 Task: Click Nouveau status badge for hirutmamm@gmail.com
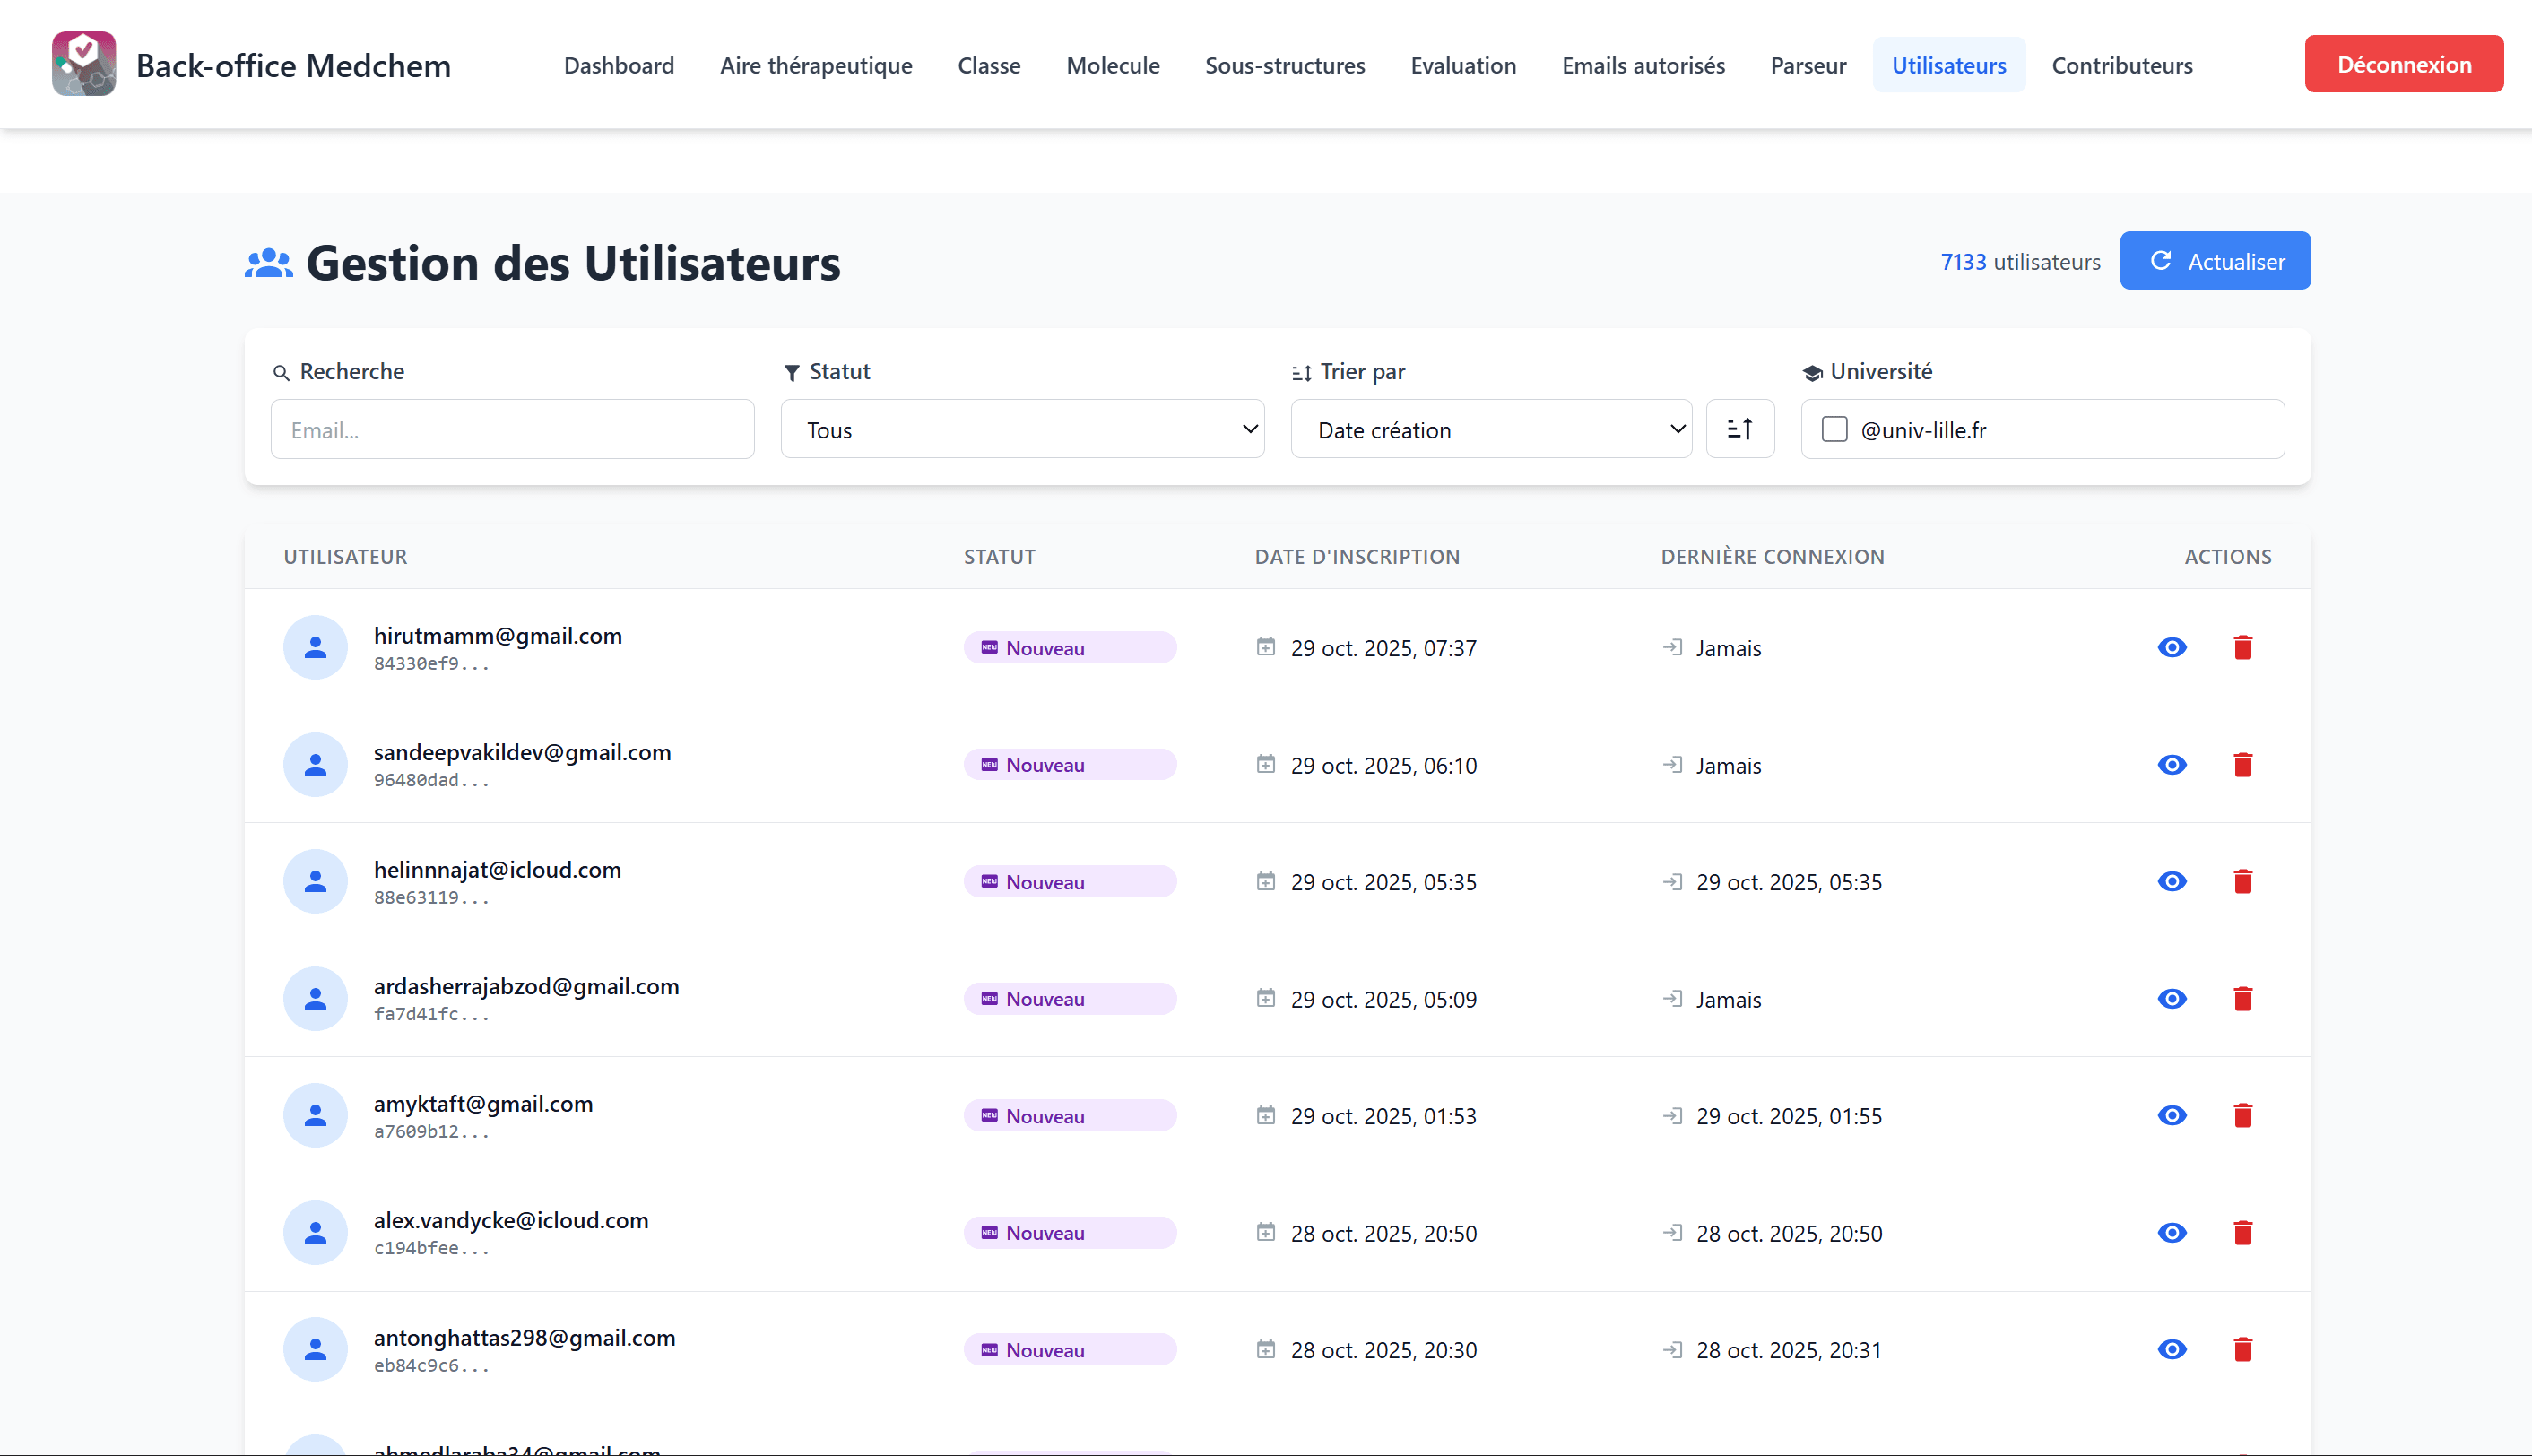[x=1069, y=647]
